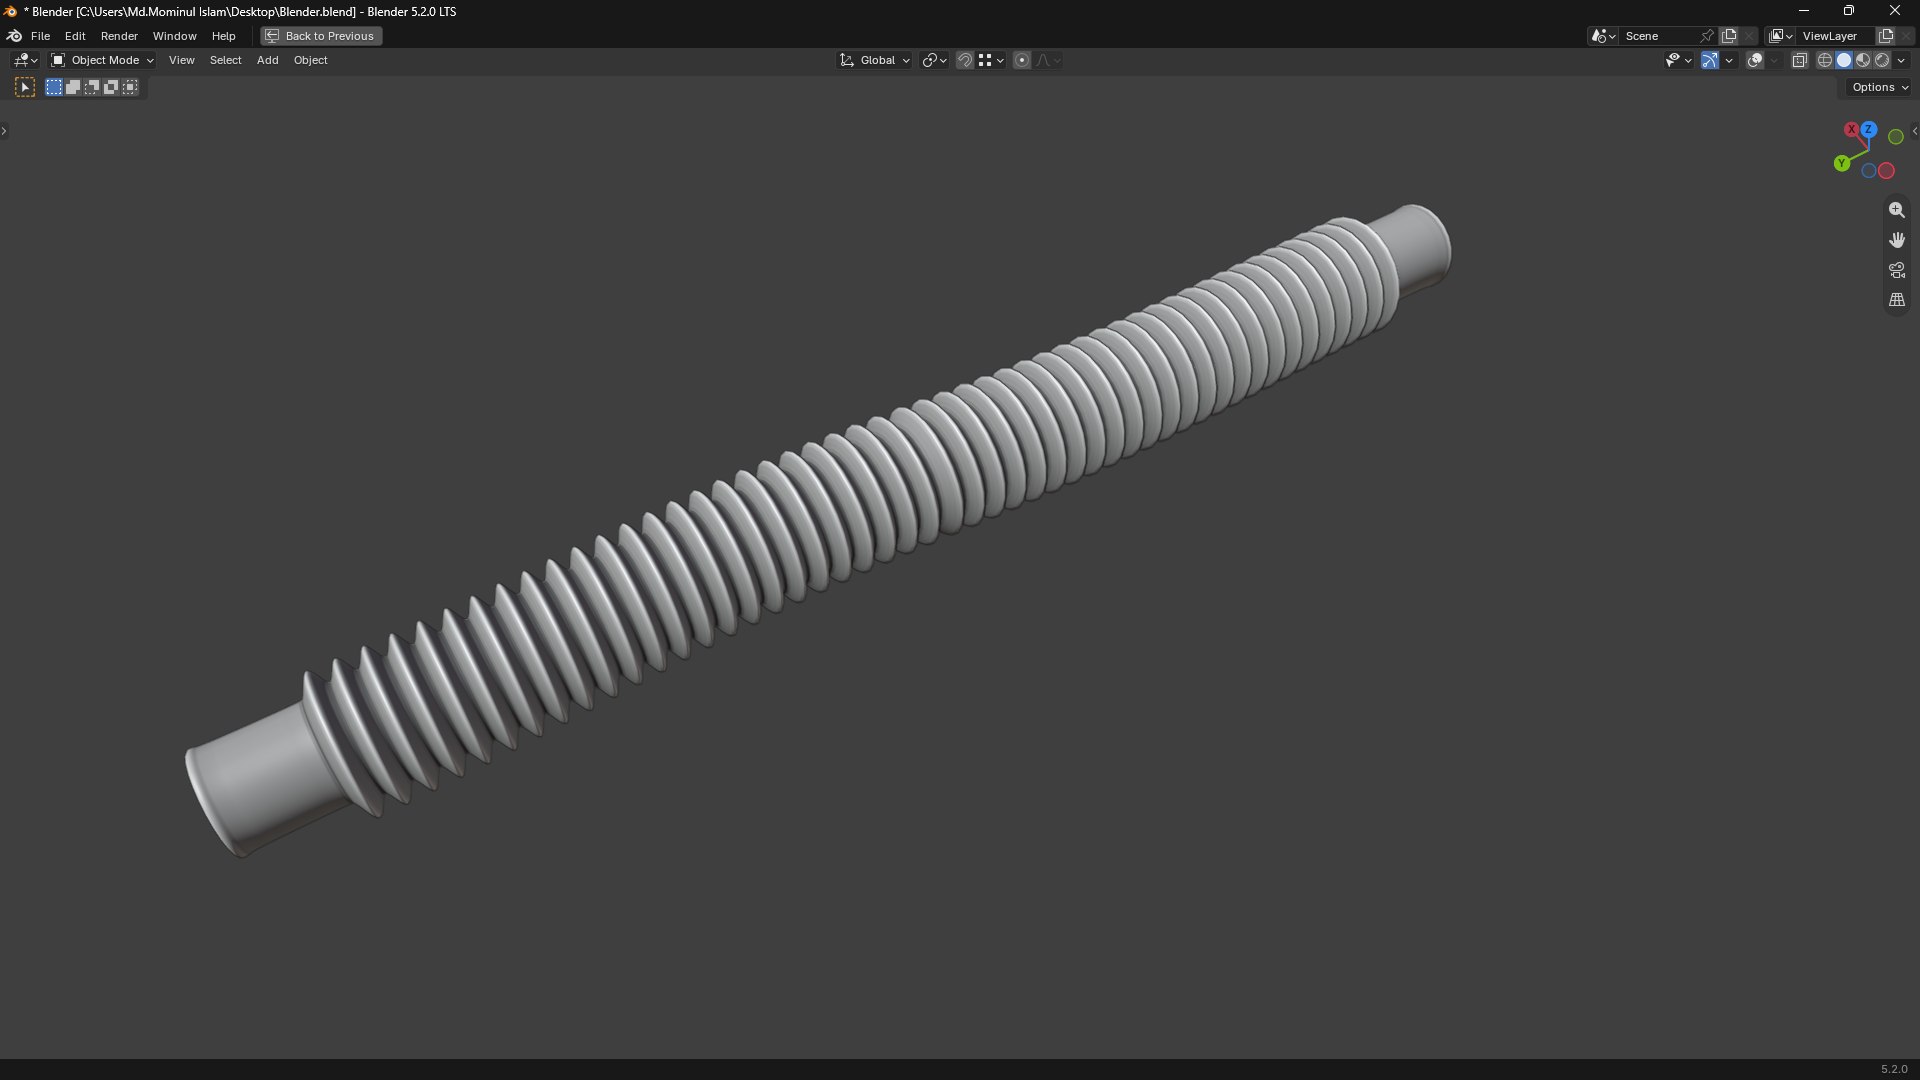Toggle proportional editing
Screen dimensions: 1920x1080
pos(1022,61)
